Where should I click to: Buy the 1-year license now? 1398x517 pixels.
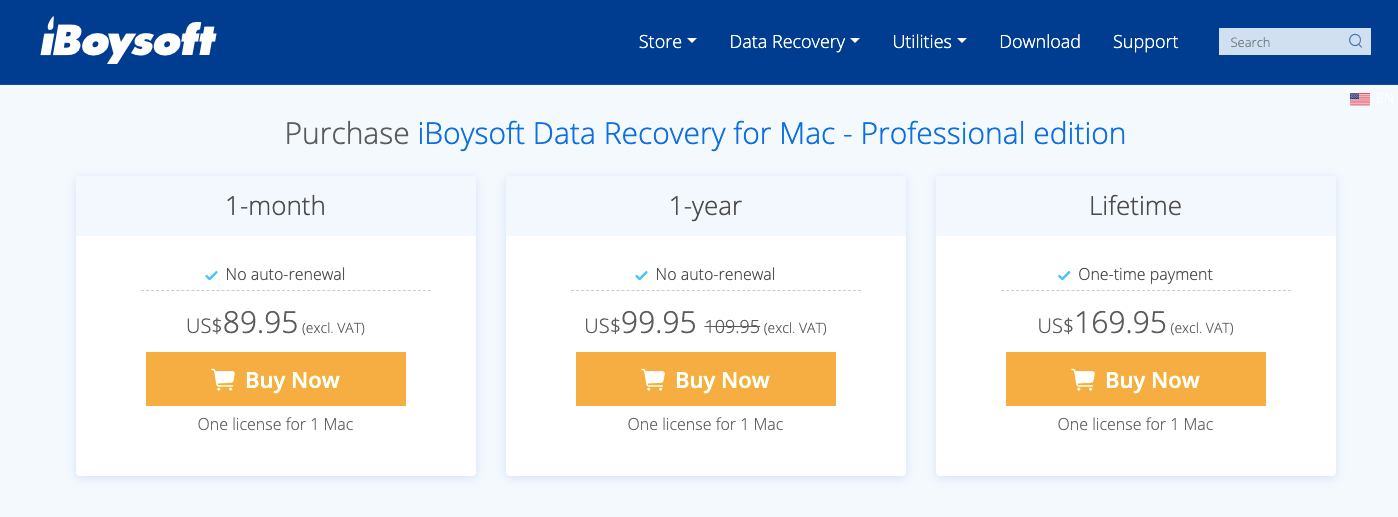pyautogui.click(x=706, y=379)
